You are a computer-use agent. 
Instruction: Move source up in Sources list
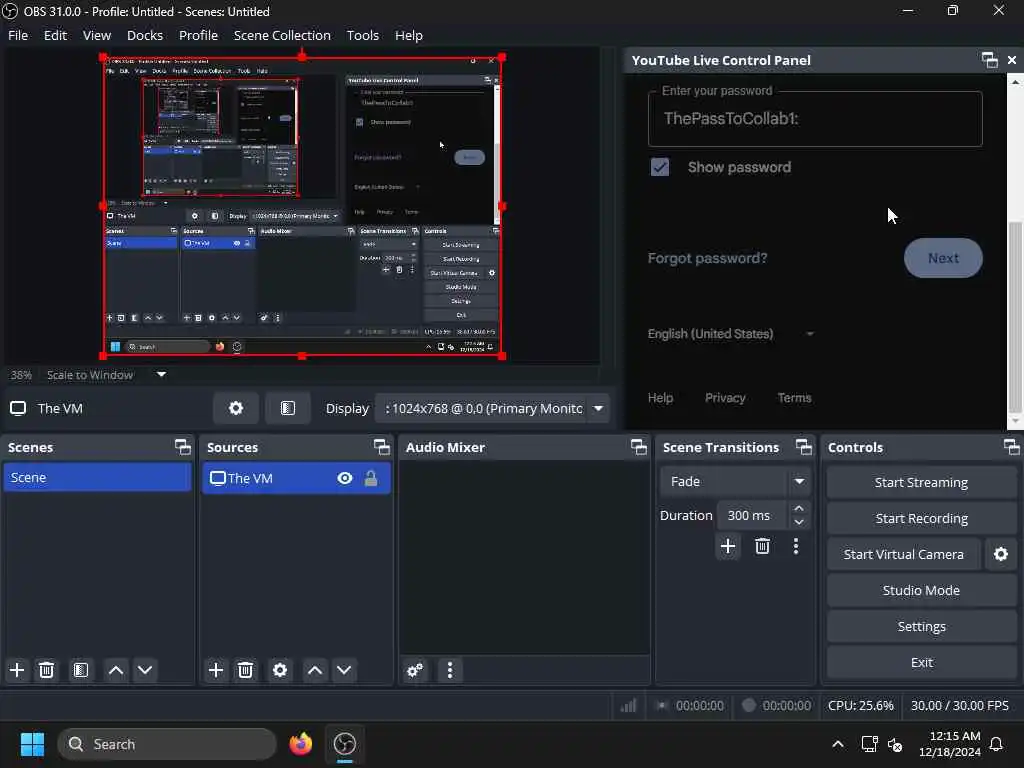click(x=315, y=670)
